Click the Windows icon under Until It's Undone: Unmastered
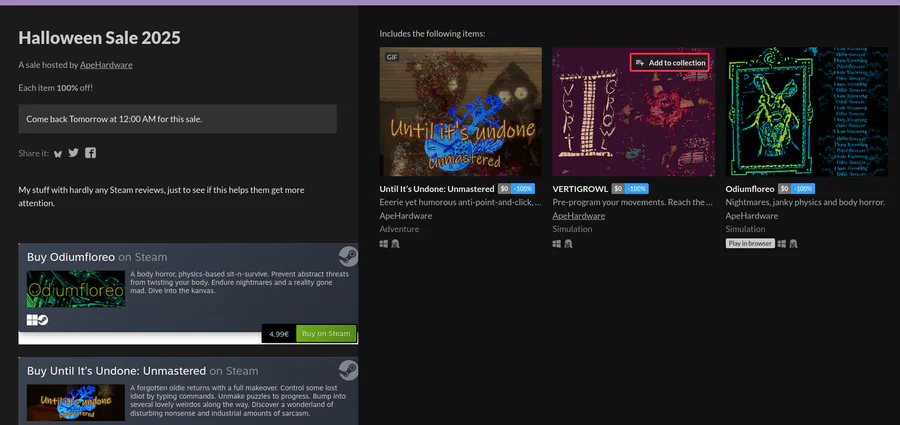Screen dimensions: 900x425 pos(384,244)
